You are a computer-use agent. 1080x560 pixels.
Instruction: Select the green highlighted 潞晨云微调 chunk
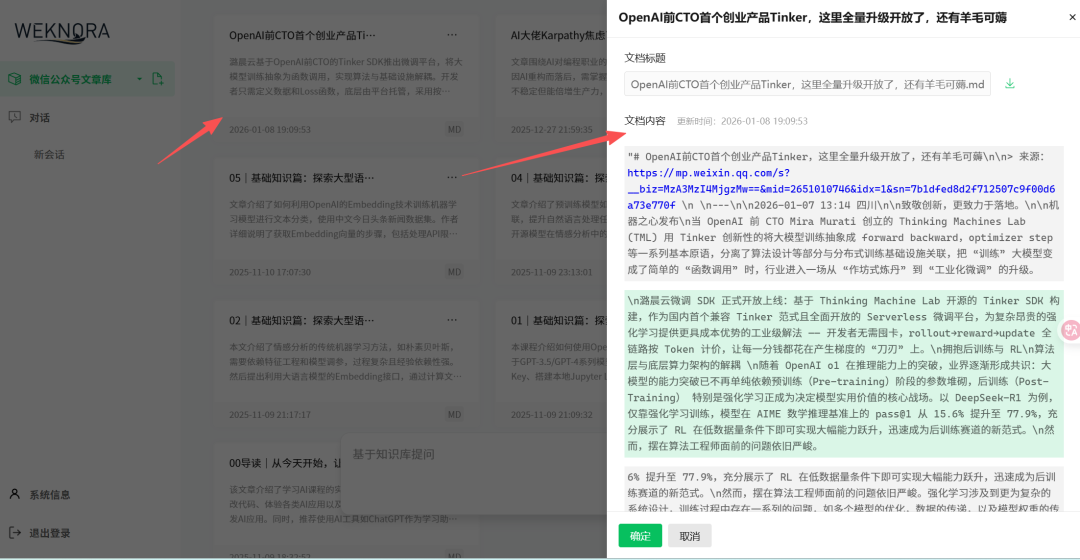tap(844, 373)
